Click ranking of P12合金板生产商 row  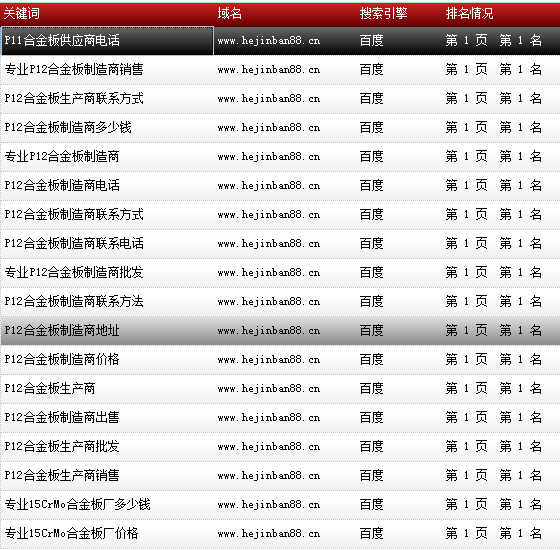point(494,389)
